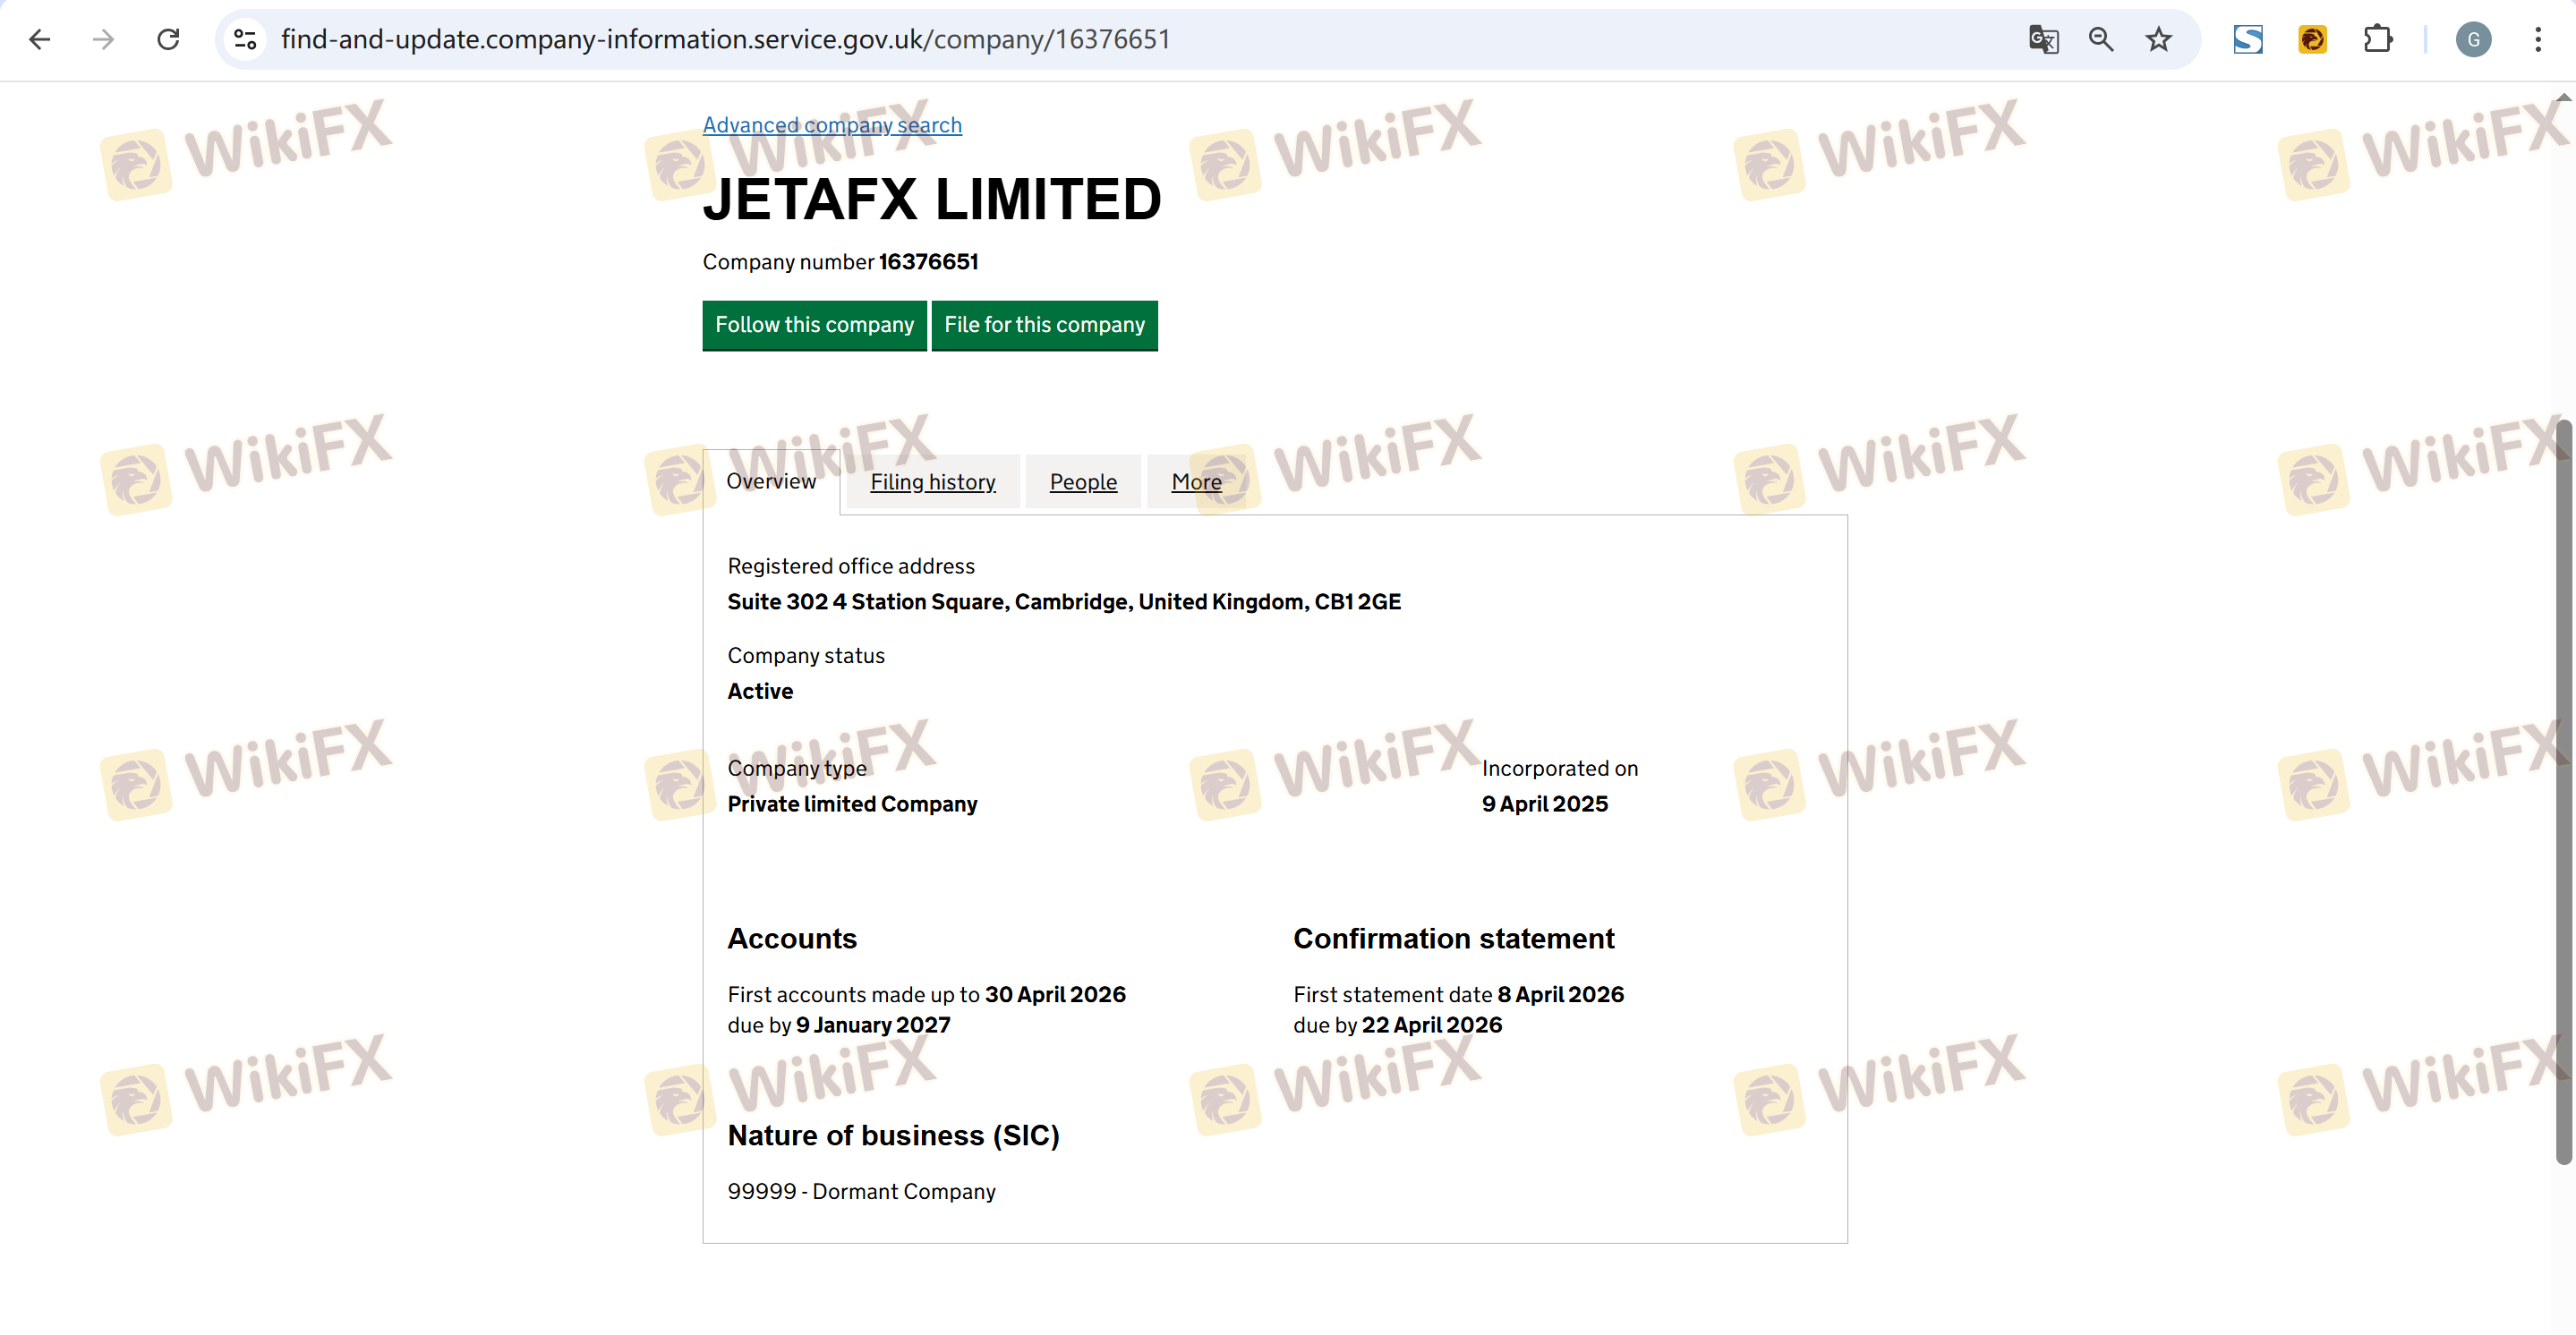Switch to the People tab
This screenshot has height=1335, width=2576.
coord(1083,482)
